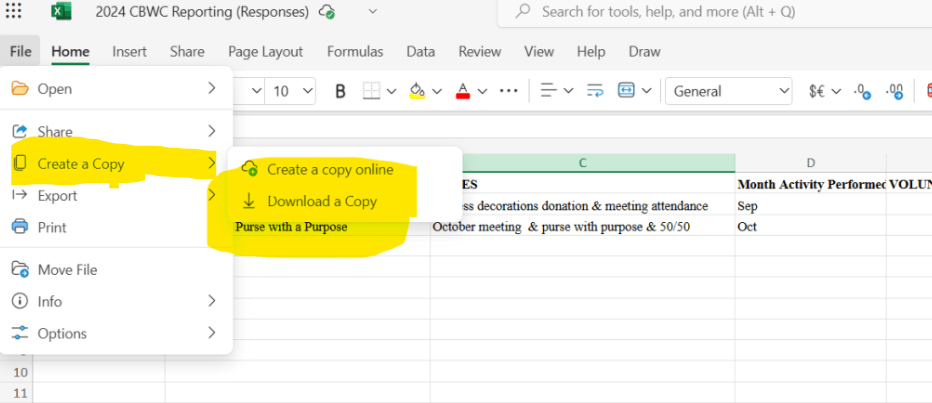Screen dimensions: 932x403
Task: Switch to the Formulas tab
Action: pyautogui.click(x=355, y=52)
